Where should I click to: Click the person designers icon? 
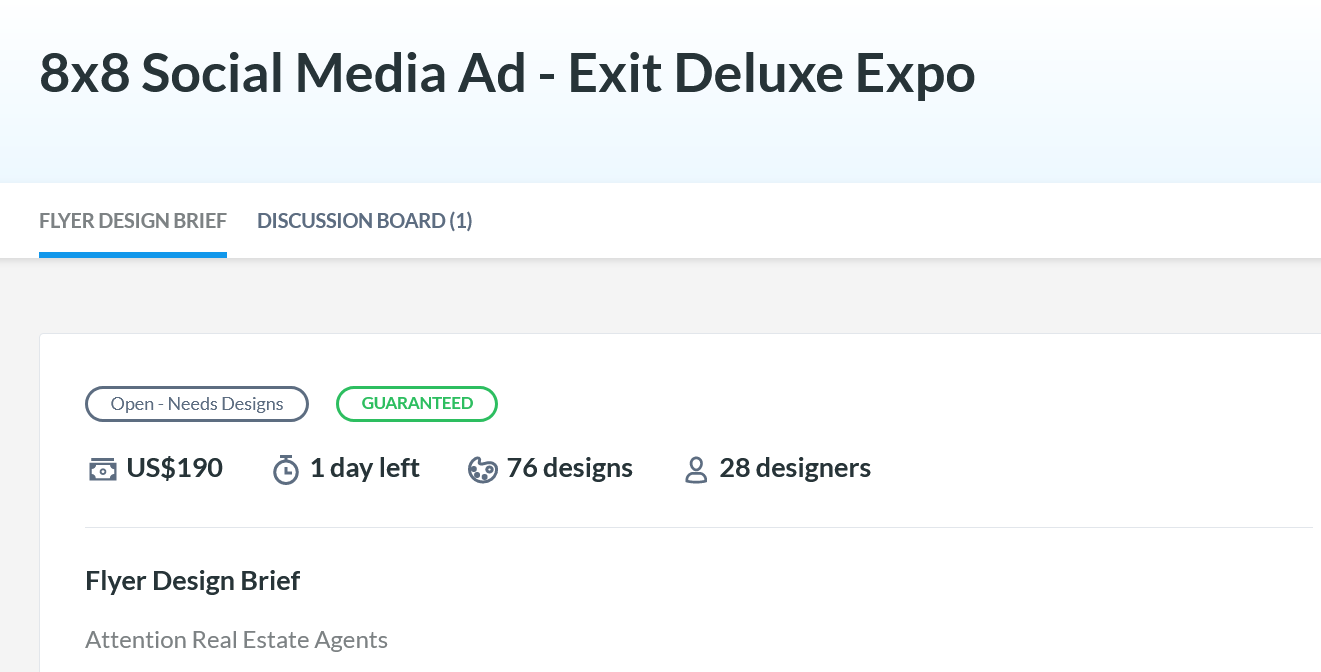coord(696,469)
